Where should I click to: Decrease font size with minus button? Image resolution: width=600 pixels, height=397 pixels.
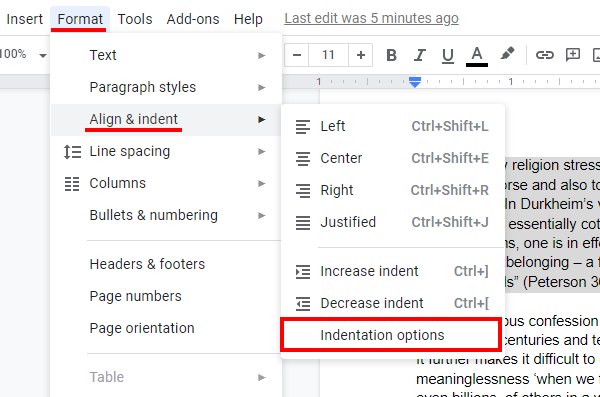click(297, 55)
